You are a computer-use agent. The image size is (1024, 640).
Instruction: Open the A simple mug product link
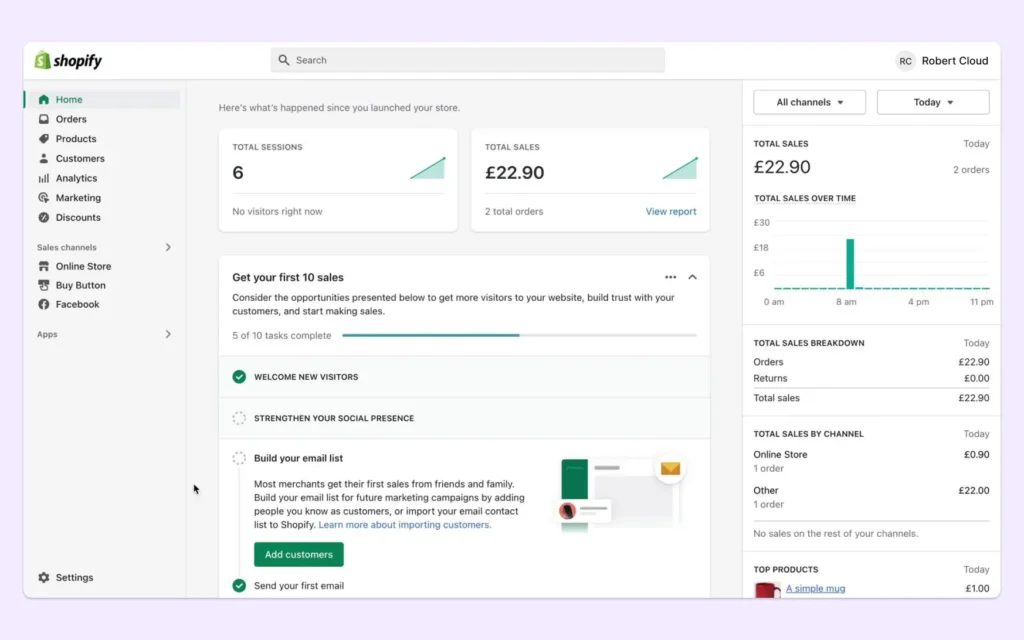pos(815,588)
